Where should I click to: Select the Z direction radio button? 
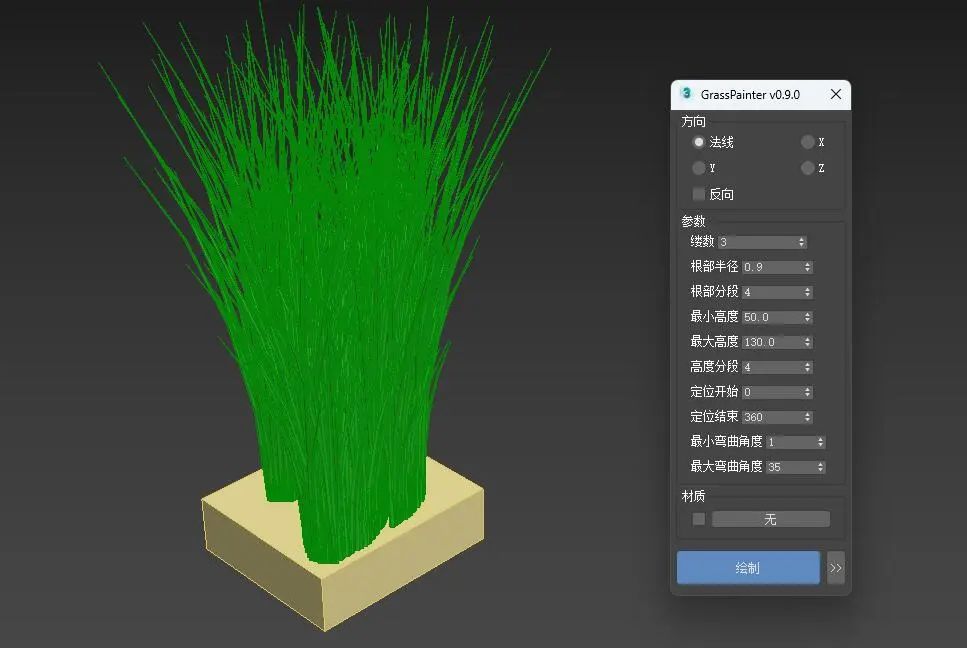pyautogui.click(x=807, y=167)
